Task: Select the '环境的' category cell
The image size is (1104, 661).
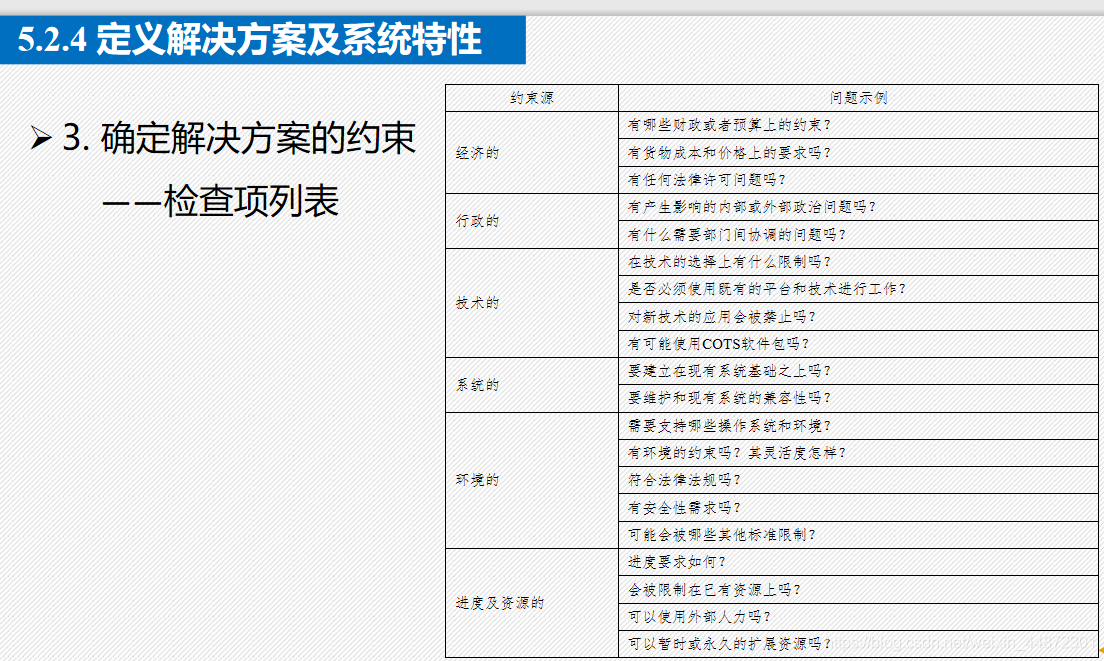Action: tap(532, 481)
